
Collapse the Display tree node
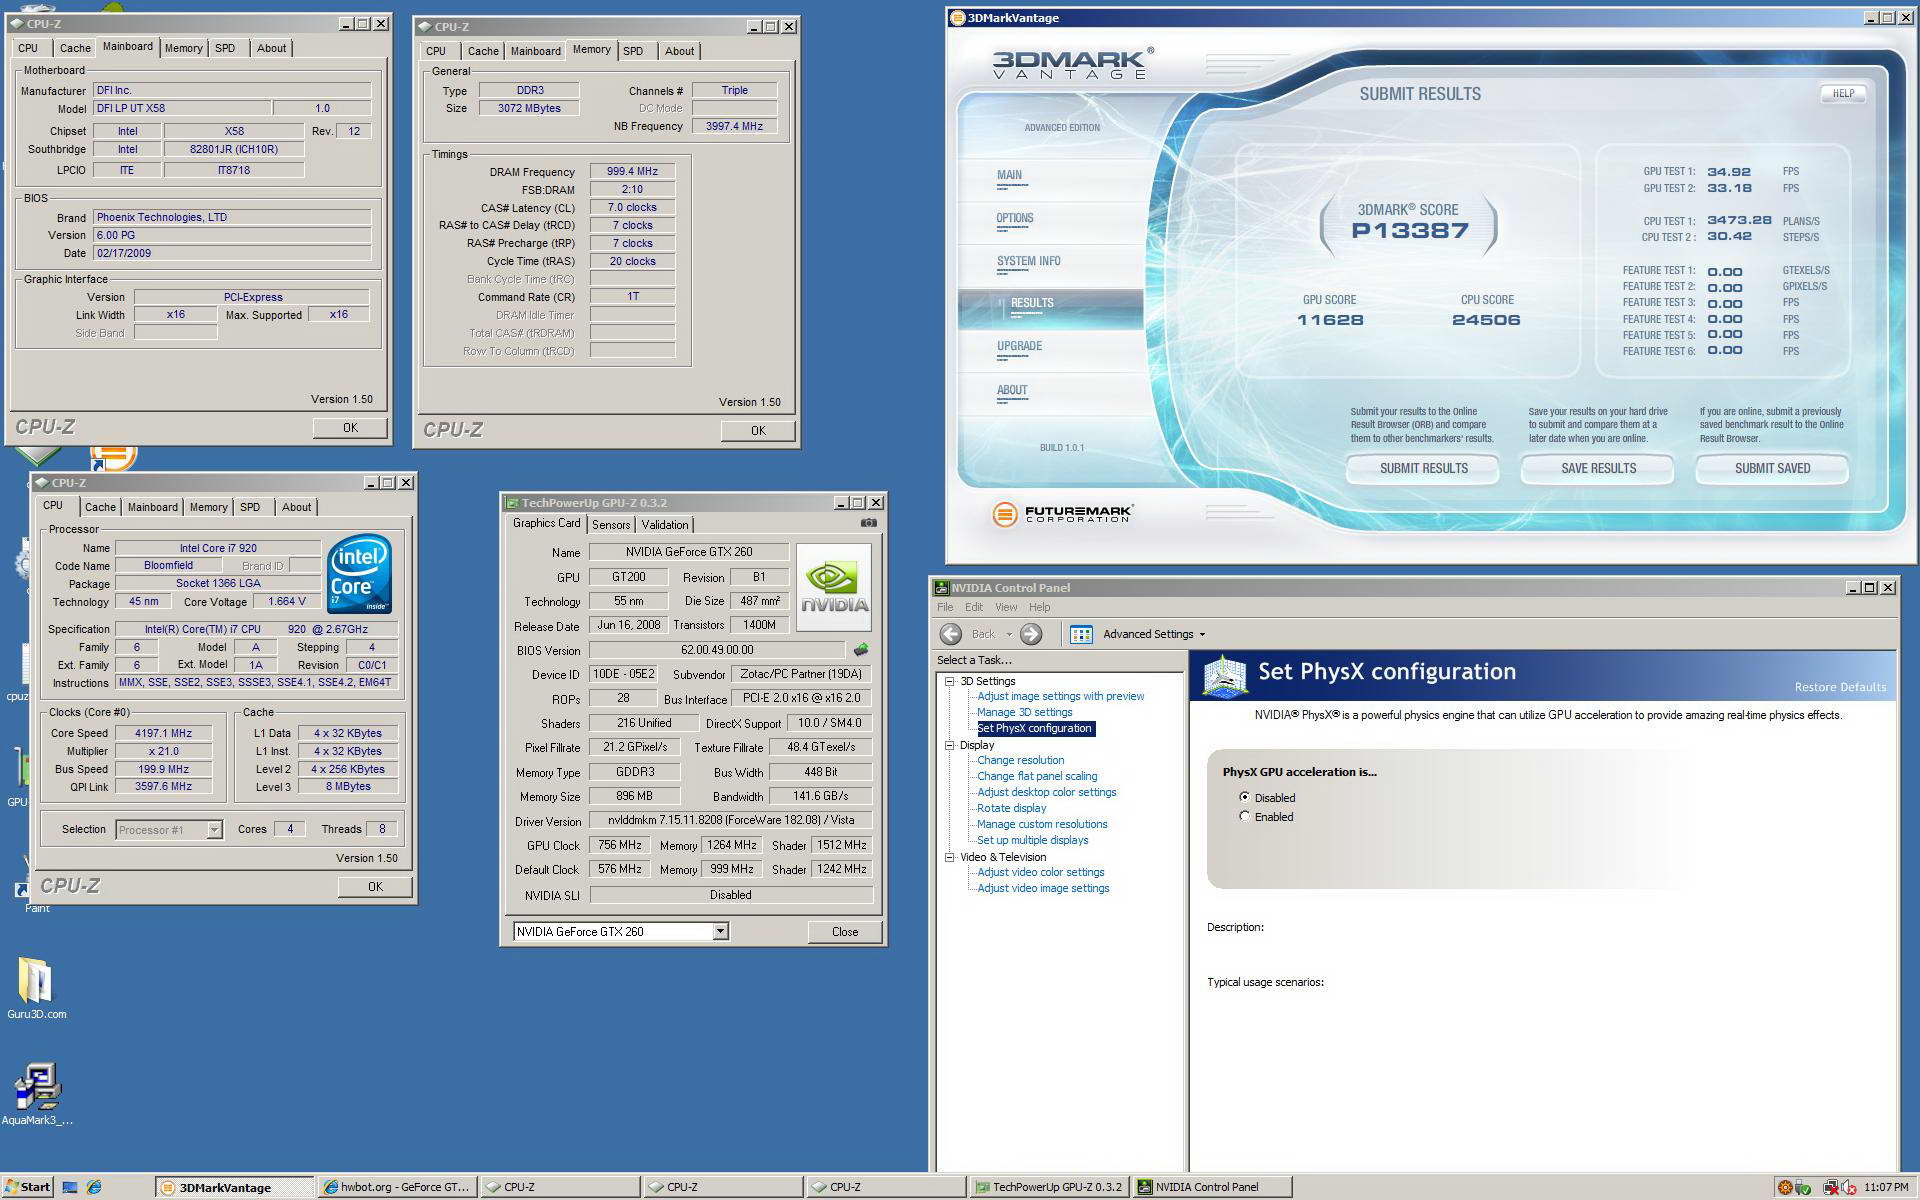point(950,745)
